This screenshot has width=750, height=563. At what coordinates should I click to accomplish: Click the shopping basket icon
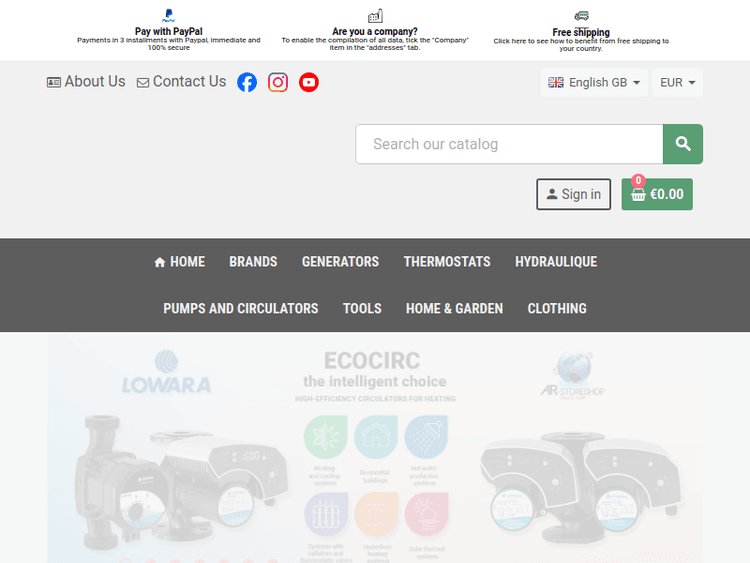click(638, 195)
